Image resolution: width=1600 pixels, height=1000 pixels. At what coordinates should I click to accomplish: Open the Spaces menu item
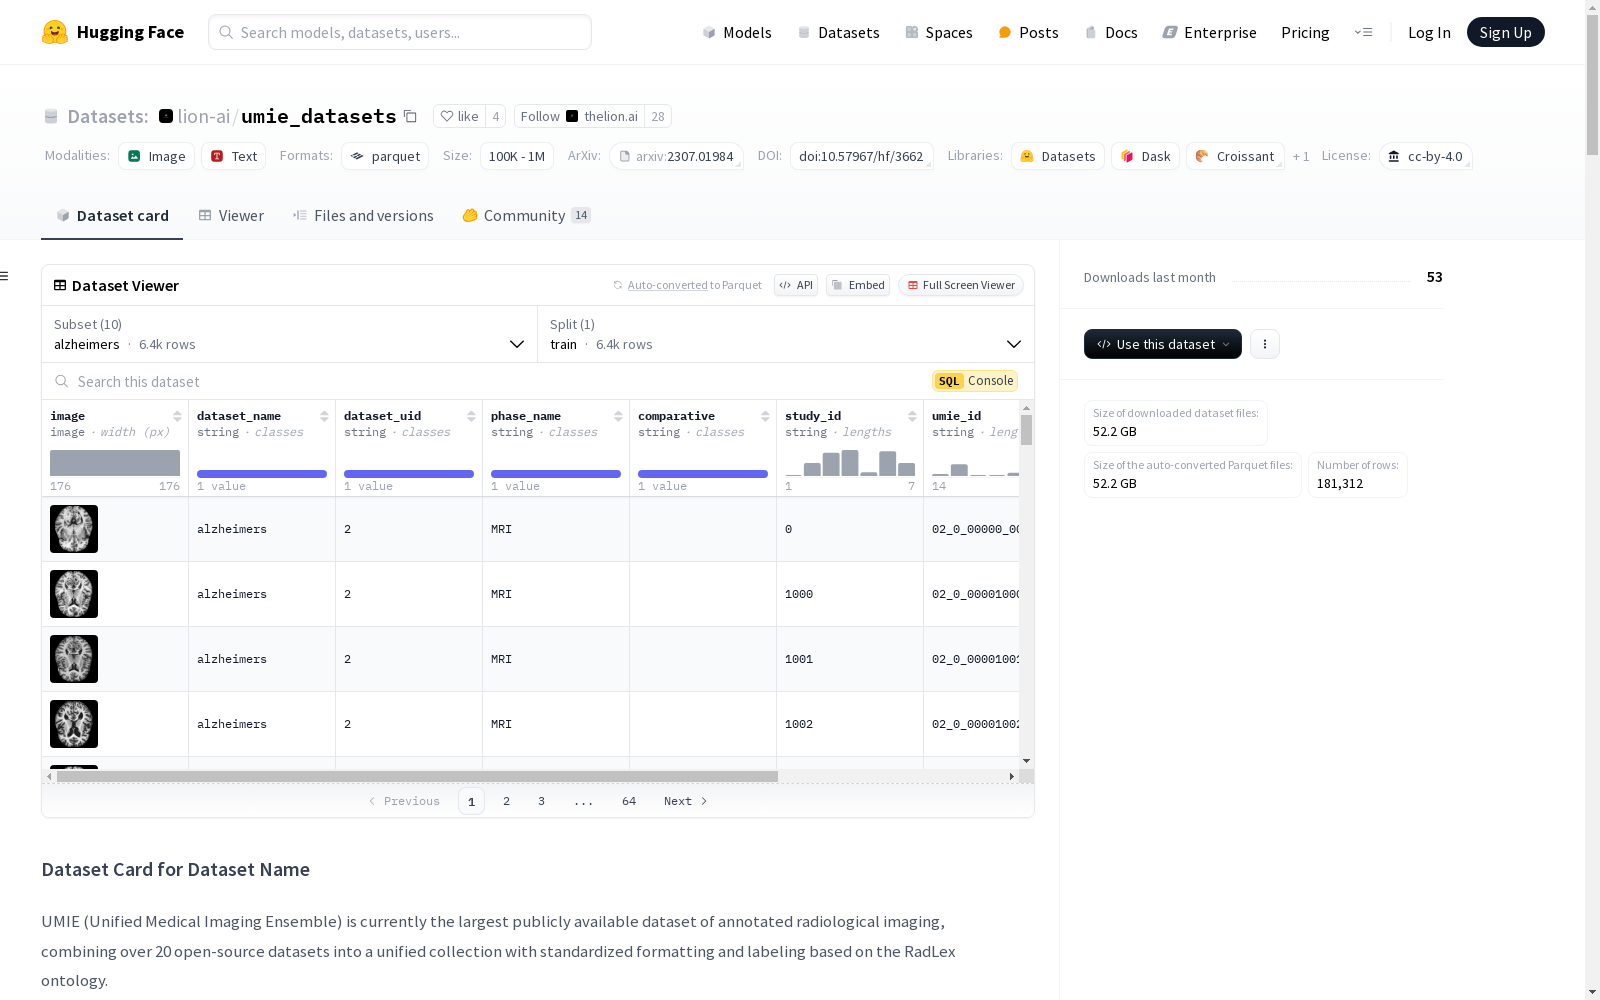pyautogui.click(x=939, y=32)
